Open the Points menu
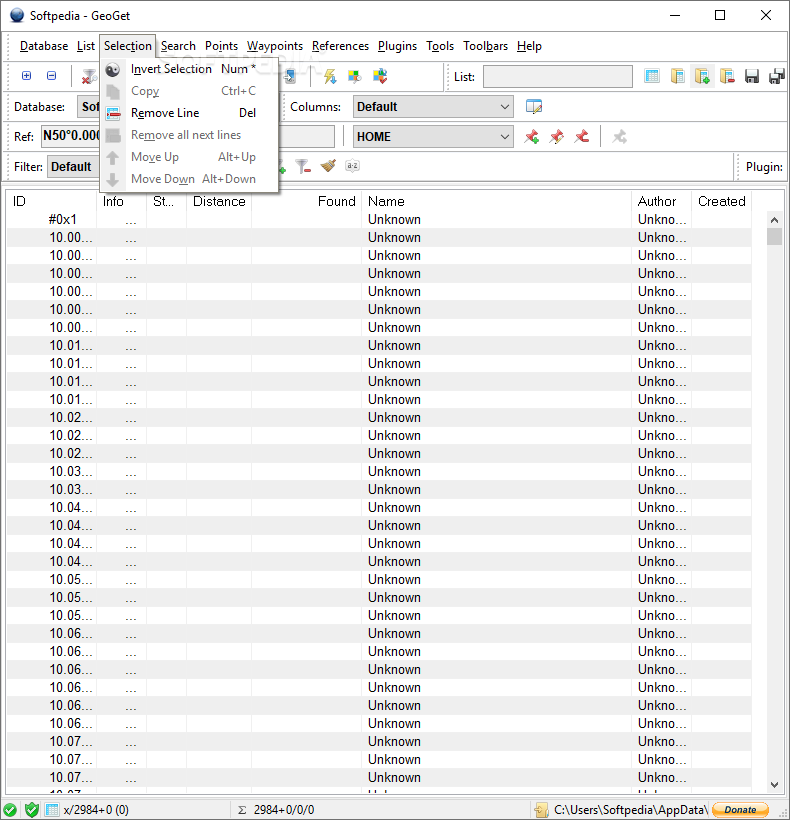The image size is (790, 820). pyautogui.click(x=221, y=46)
